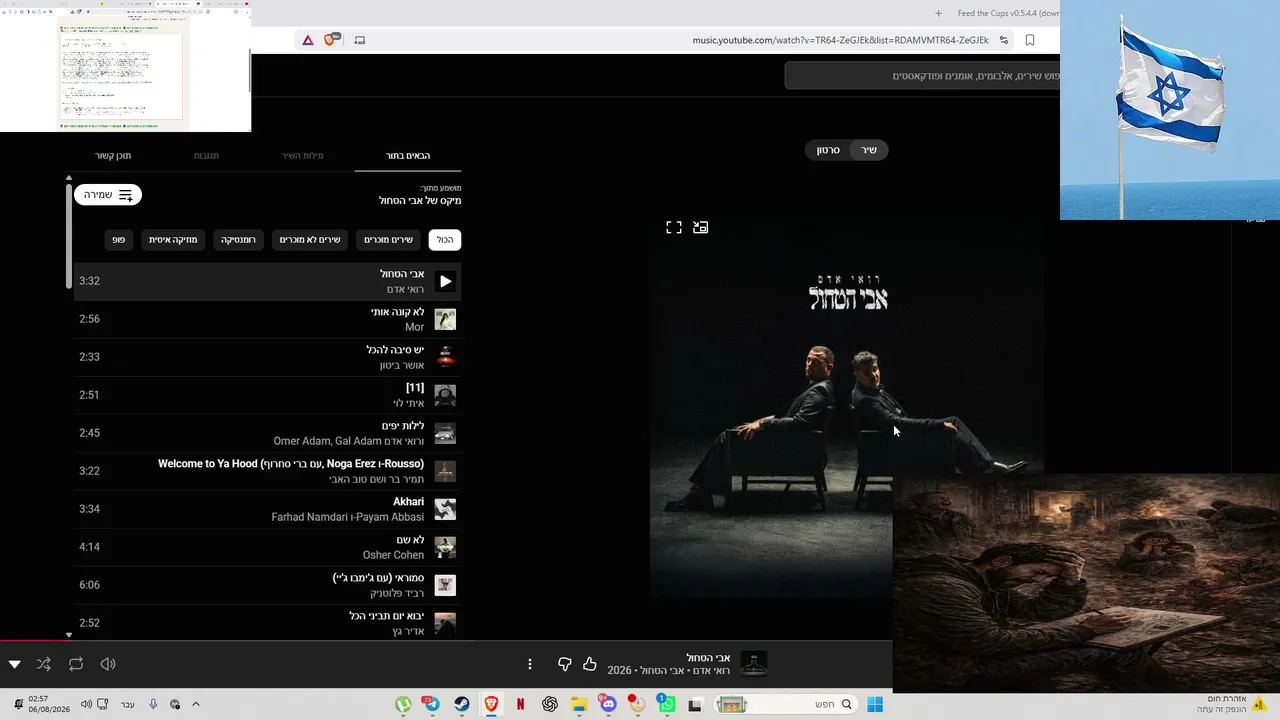Open artist Mor from the queue
Screen dimensions: 1280x720
[414, 327]
